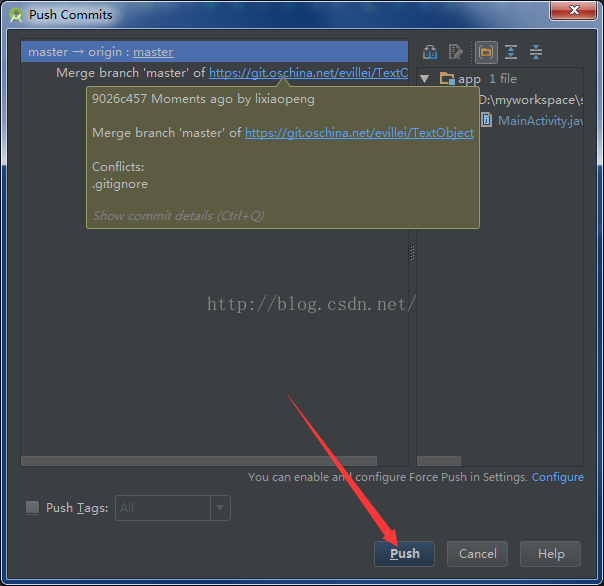The height and width of the screenshot is (586, 604).
Task: Click the '1 file' count text
Action: (503, 79)
